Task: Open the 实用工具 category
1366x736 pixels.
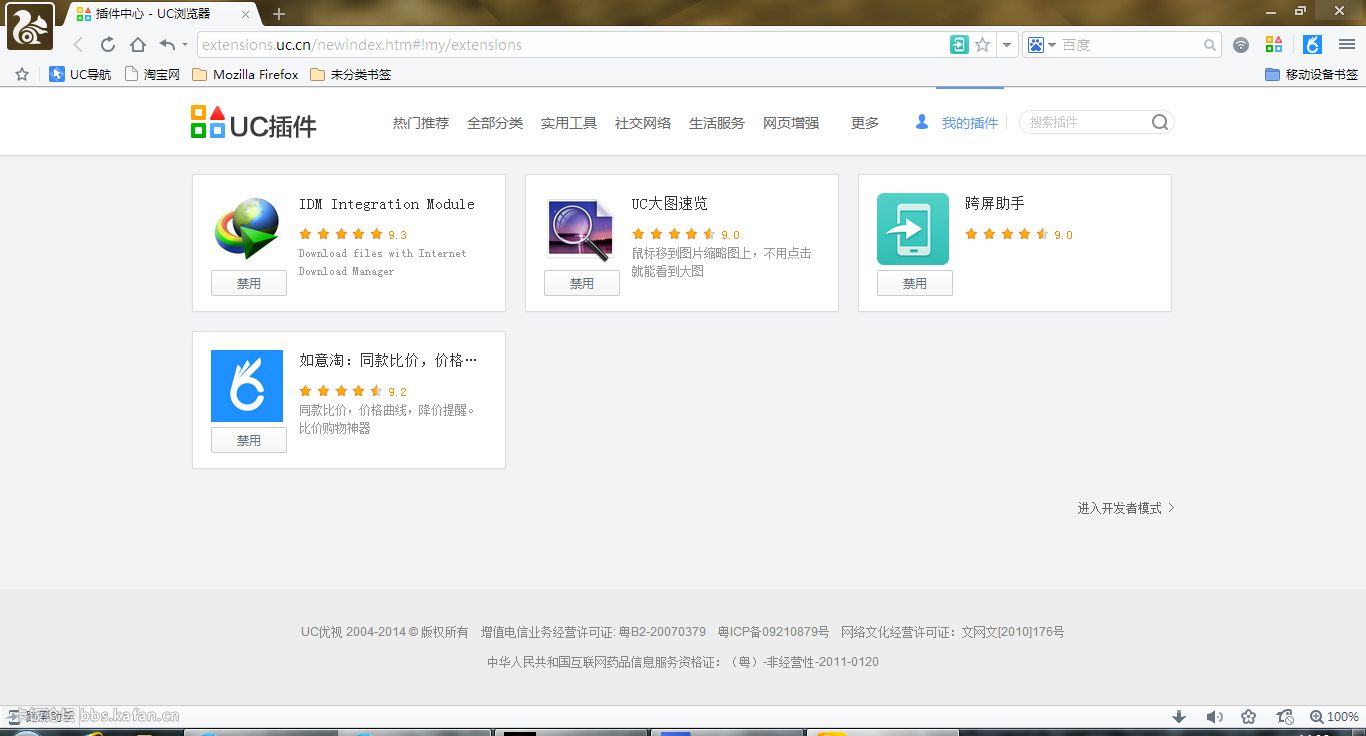Action: (569, 123)
